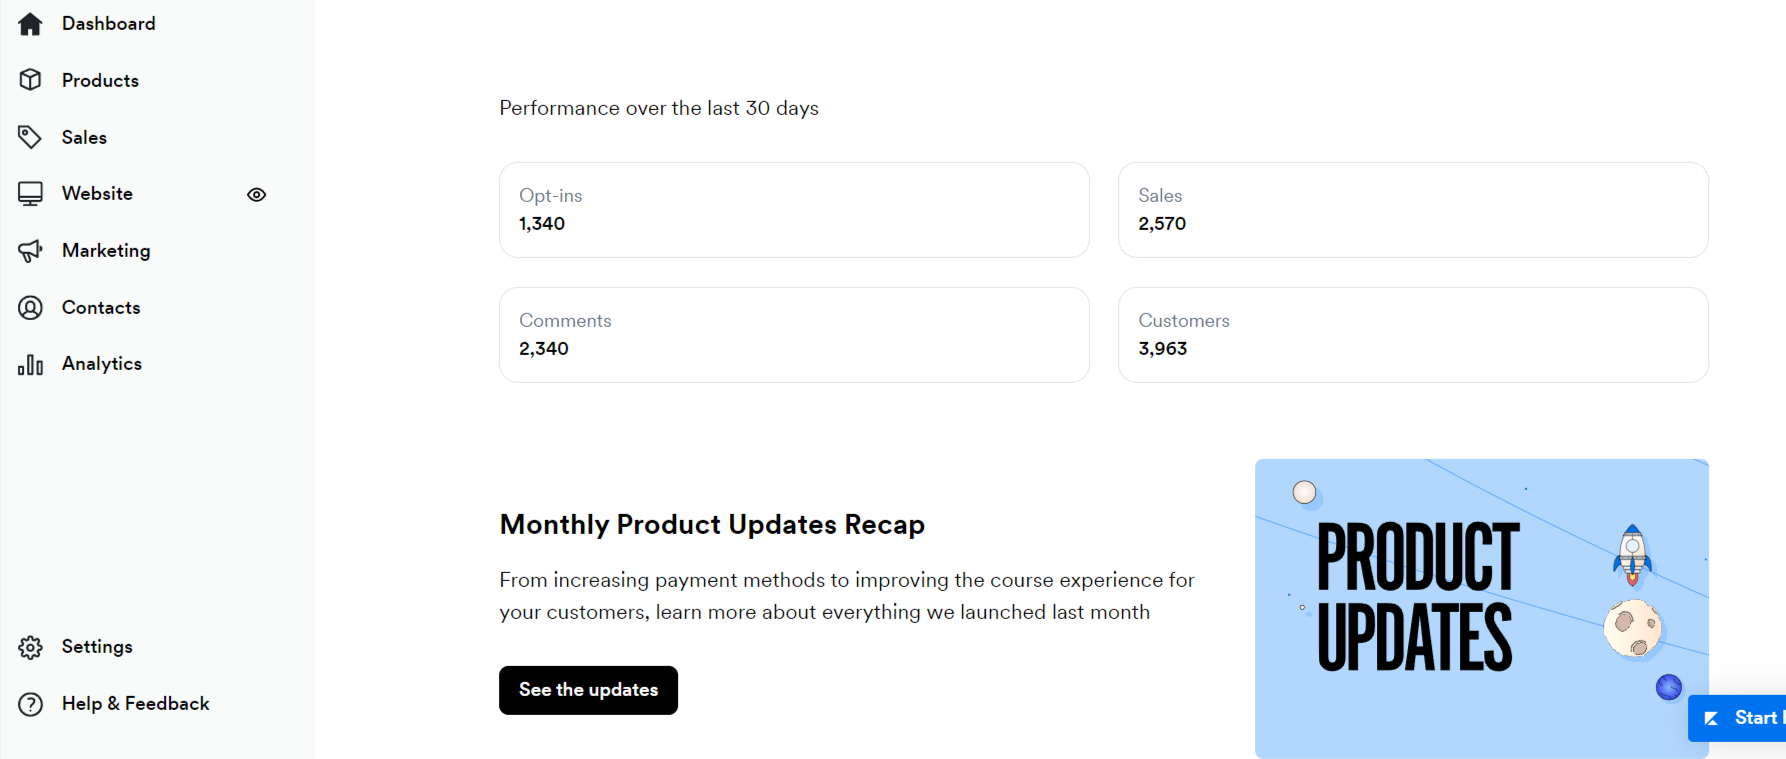Open the Dashboard sidebar entry

click(x=108, y=23)
